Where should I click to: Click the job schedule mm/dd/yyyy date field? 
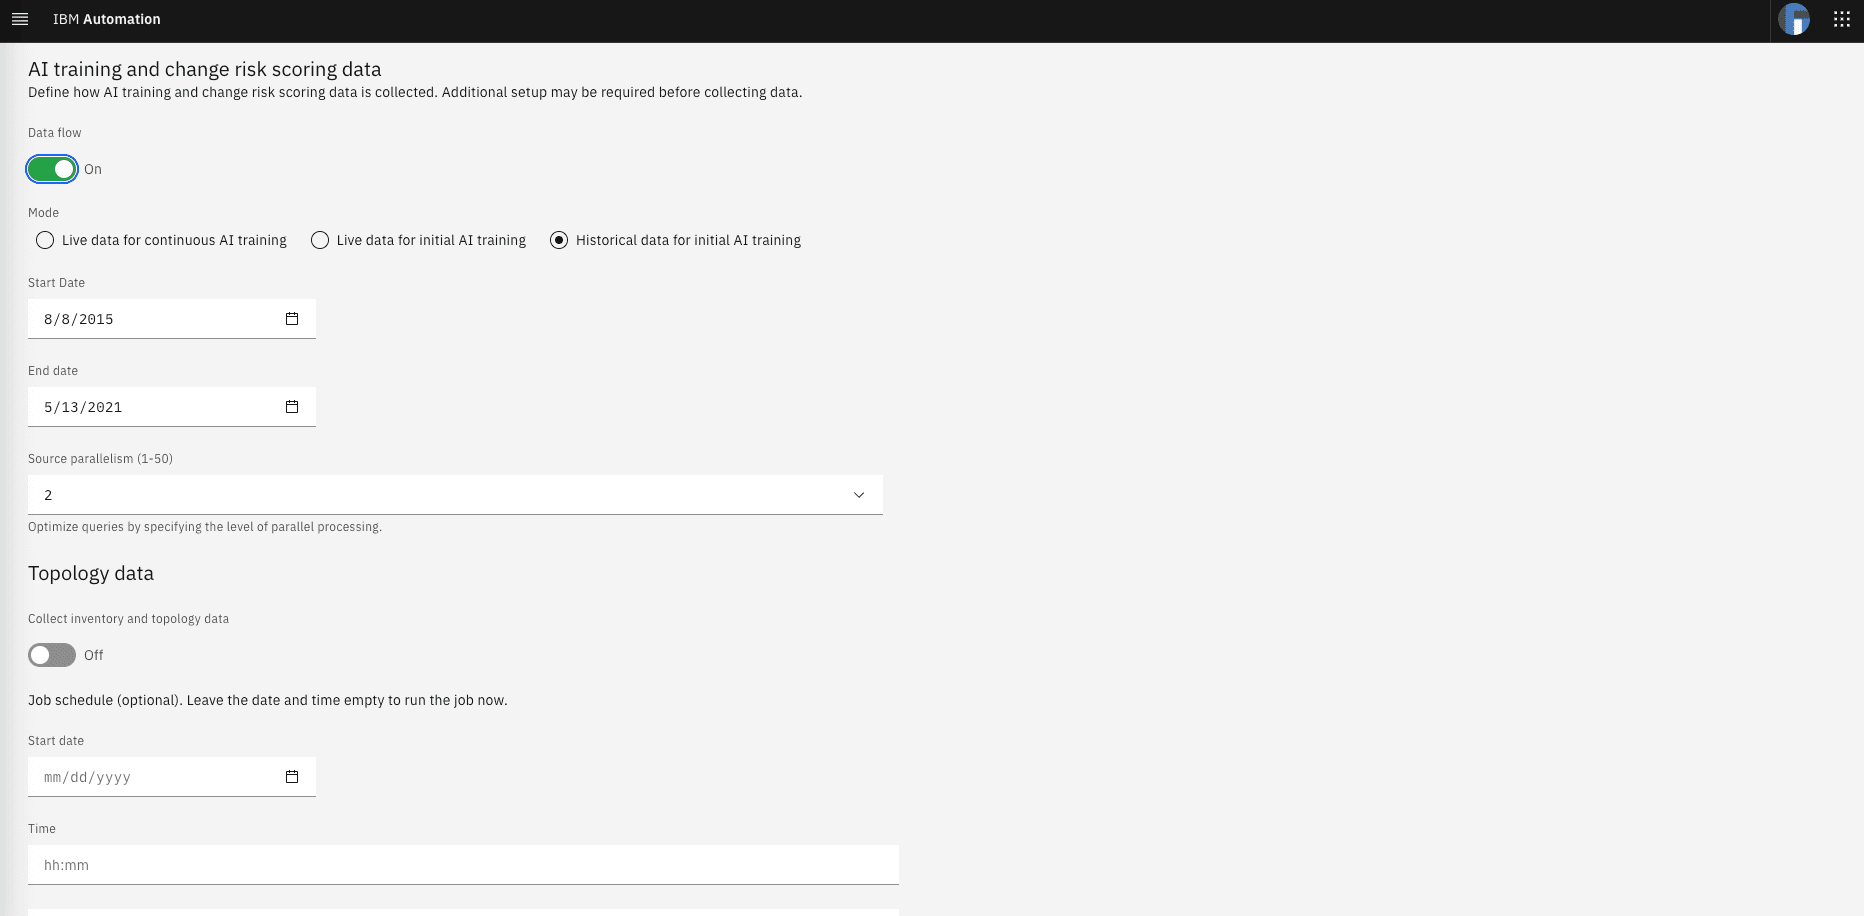(x=150, y=777)
